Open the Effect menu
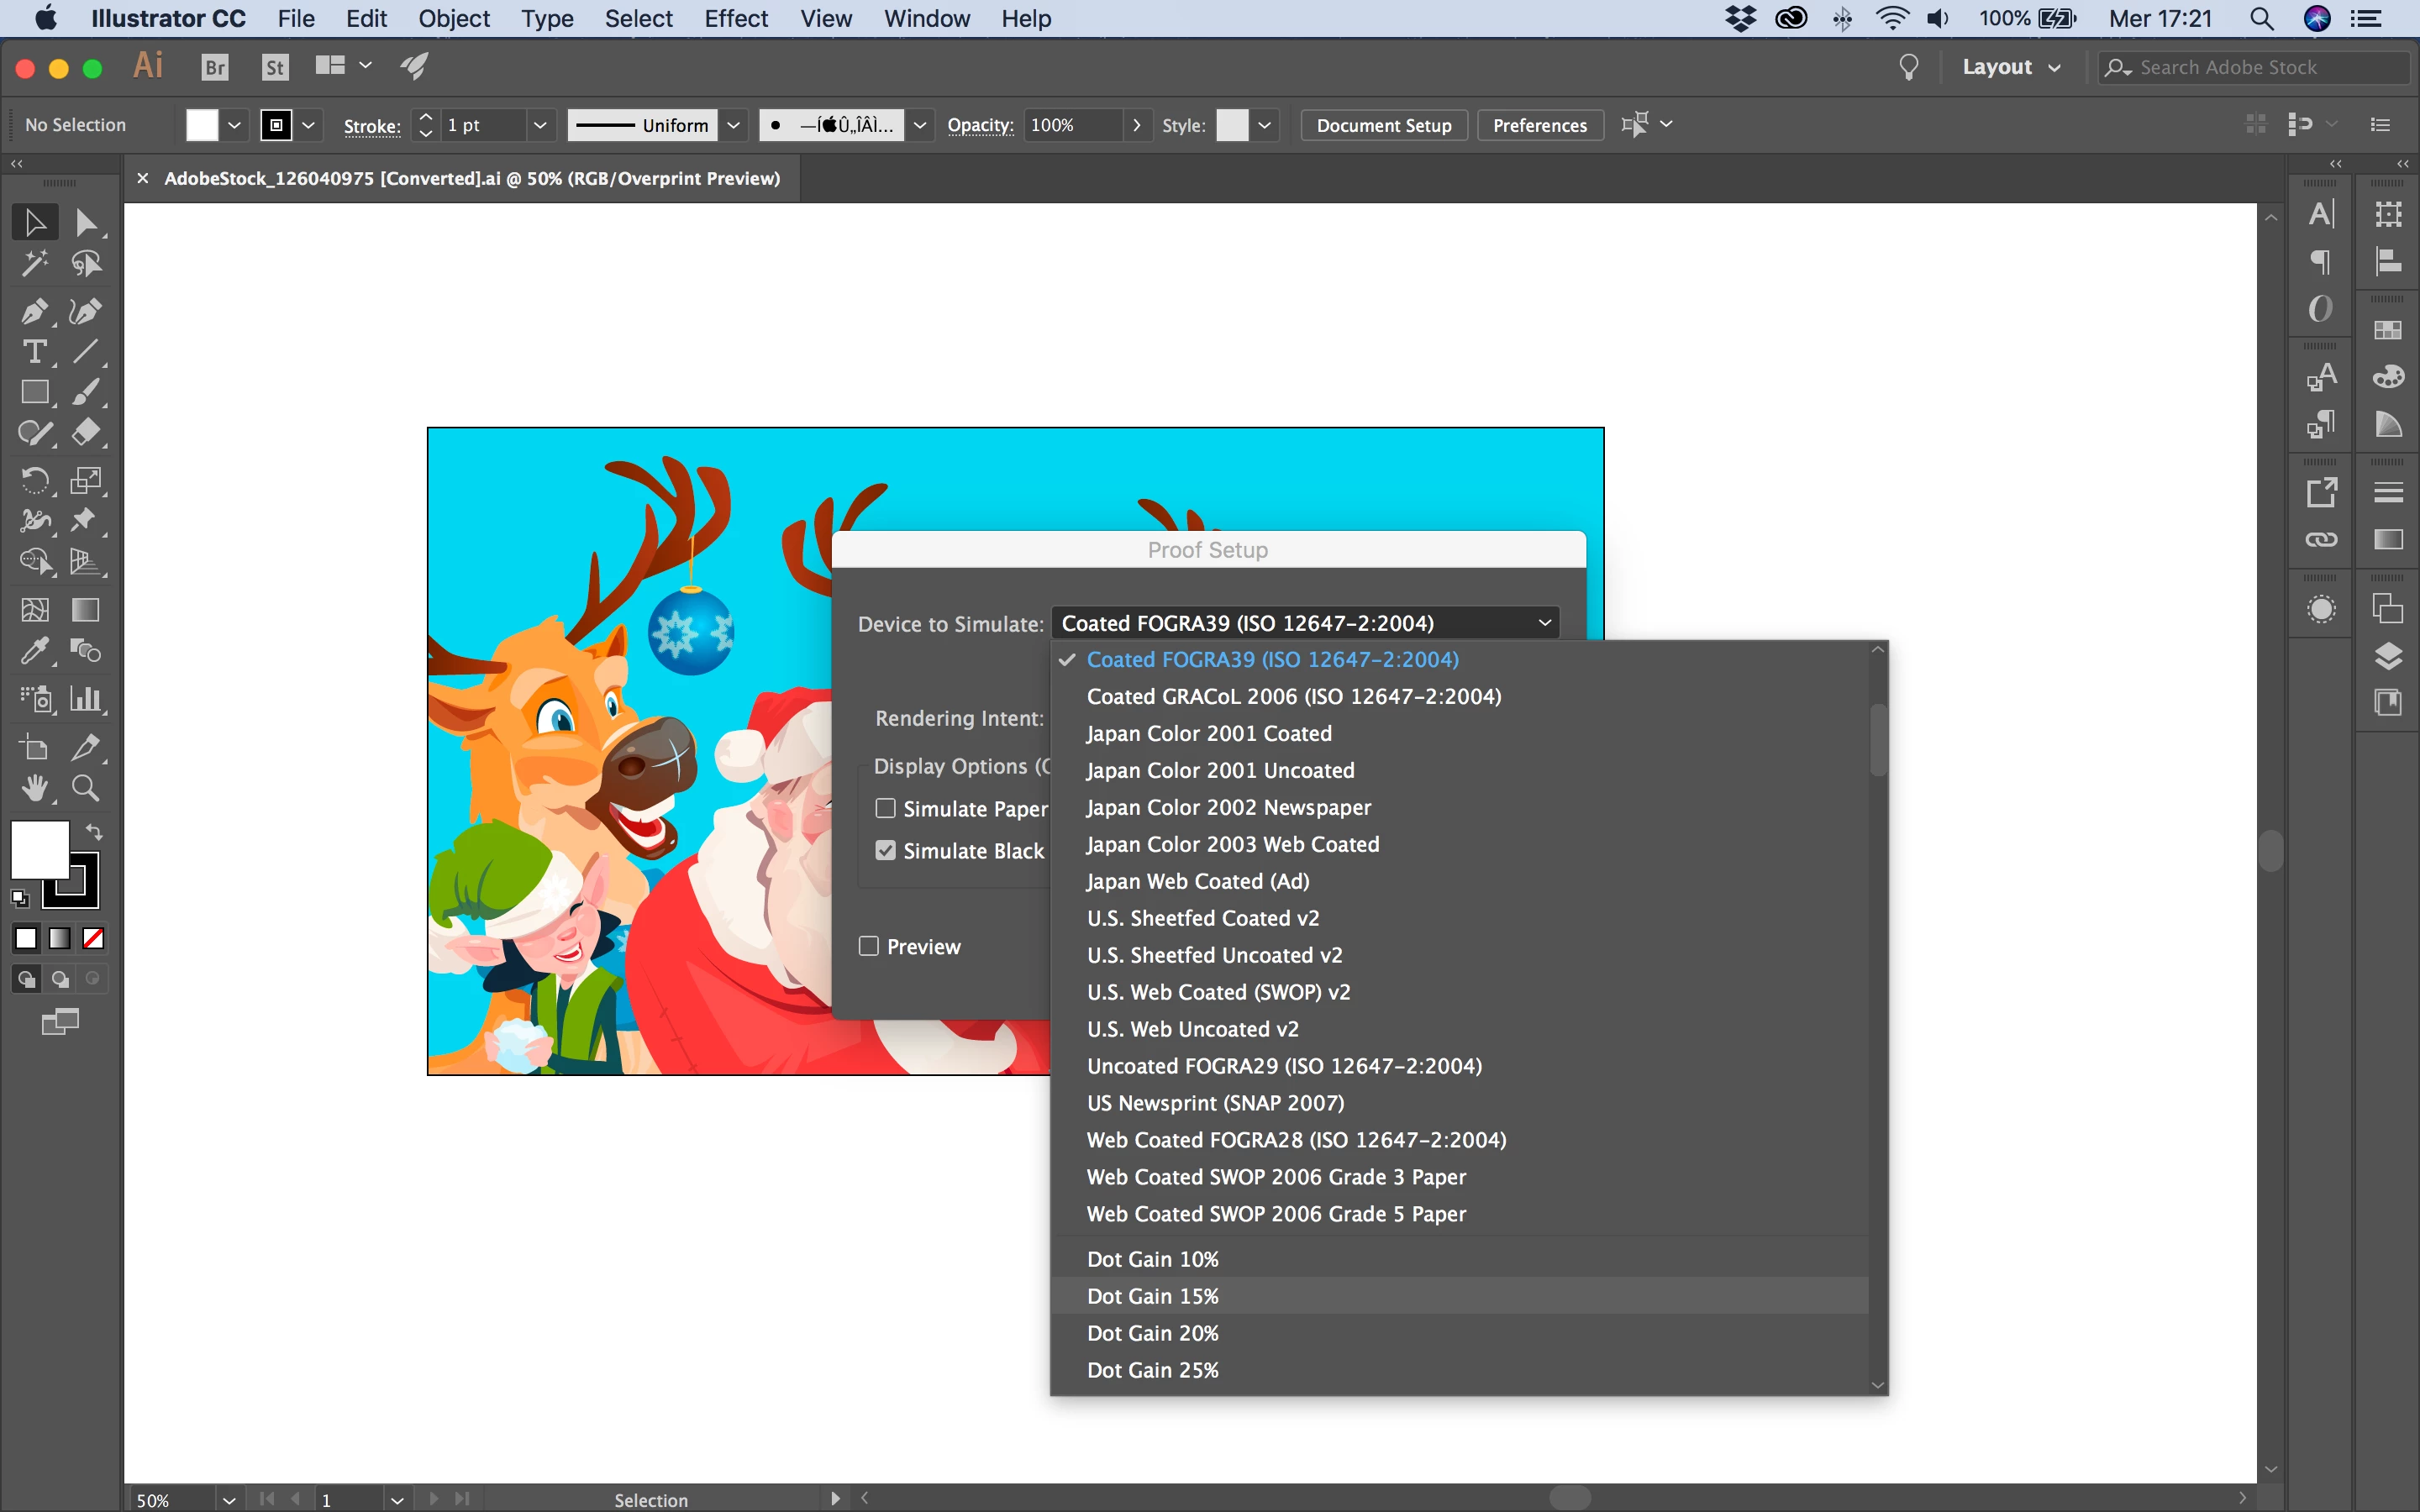The image size is (2420, 1512). coord(735,18)
